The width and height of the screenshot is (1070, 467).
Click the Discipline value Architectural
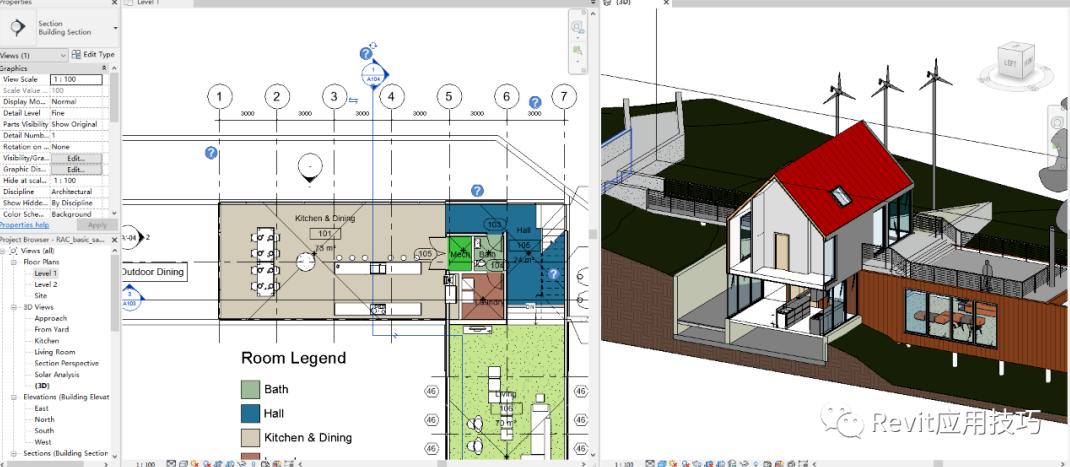pyautogui.click(x=72, y=192)
